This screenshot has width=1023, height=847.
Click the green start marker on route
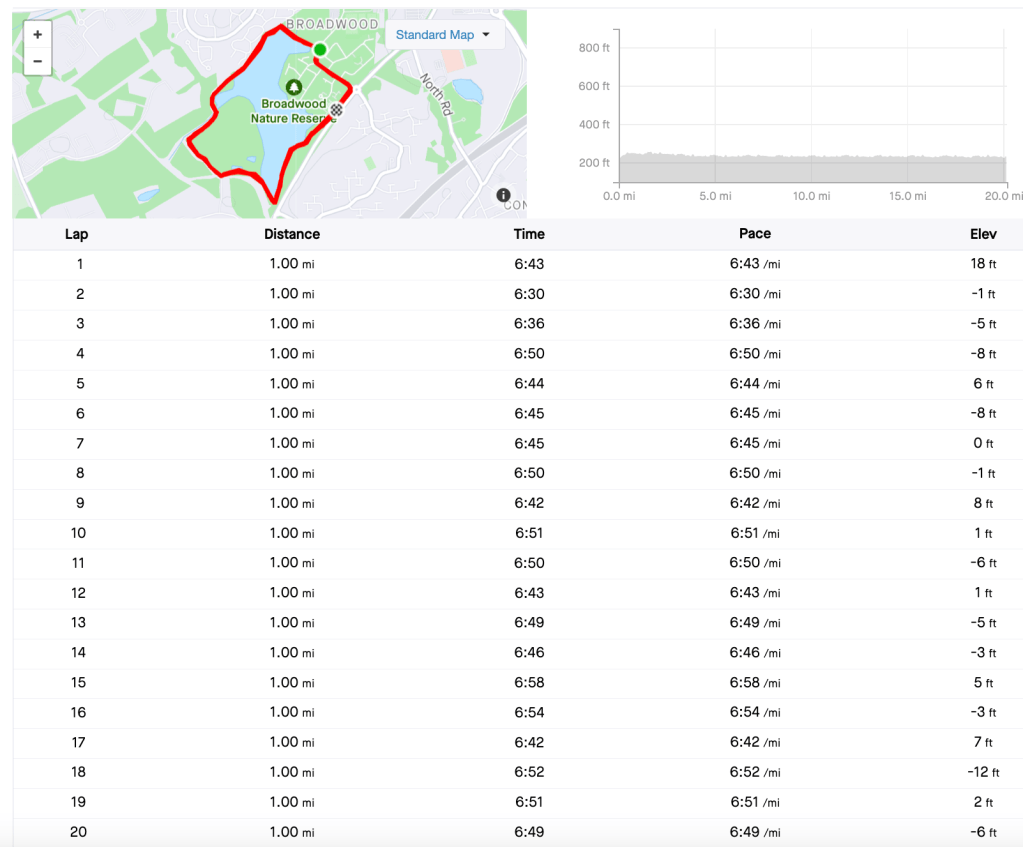[320, 50]
